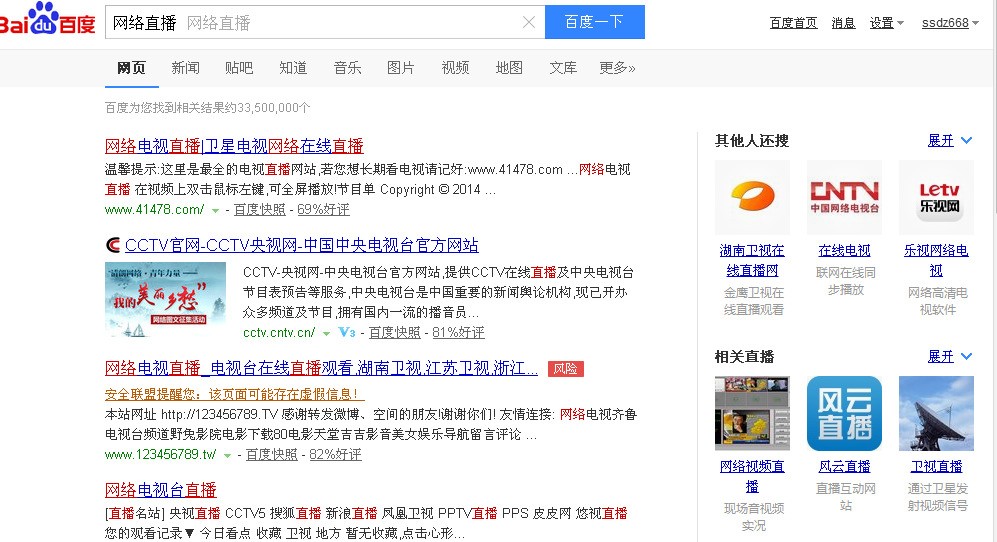Click the CCTV logo icon beside the result title
997x542 pixels.
113,245
